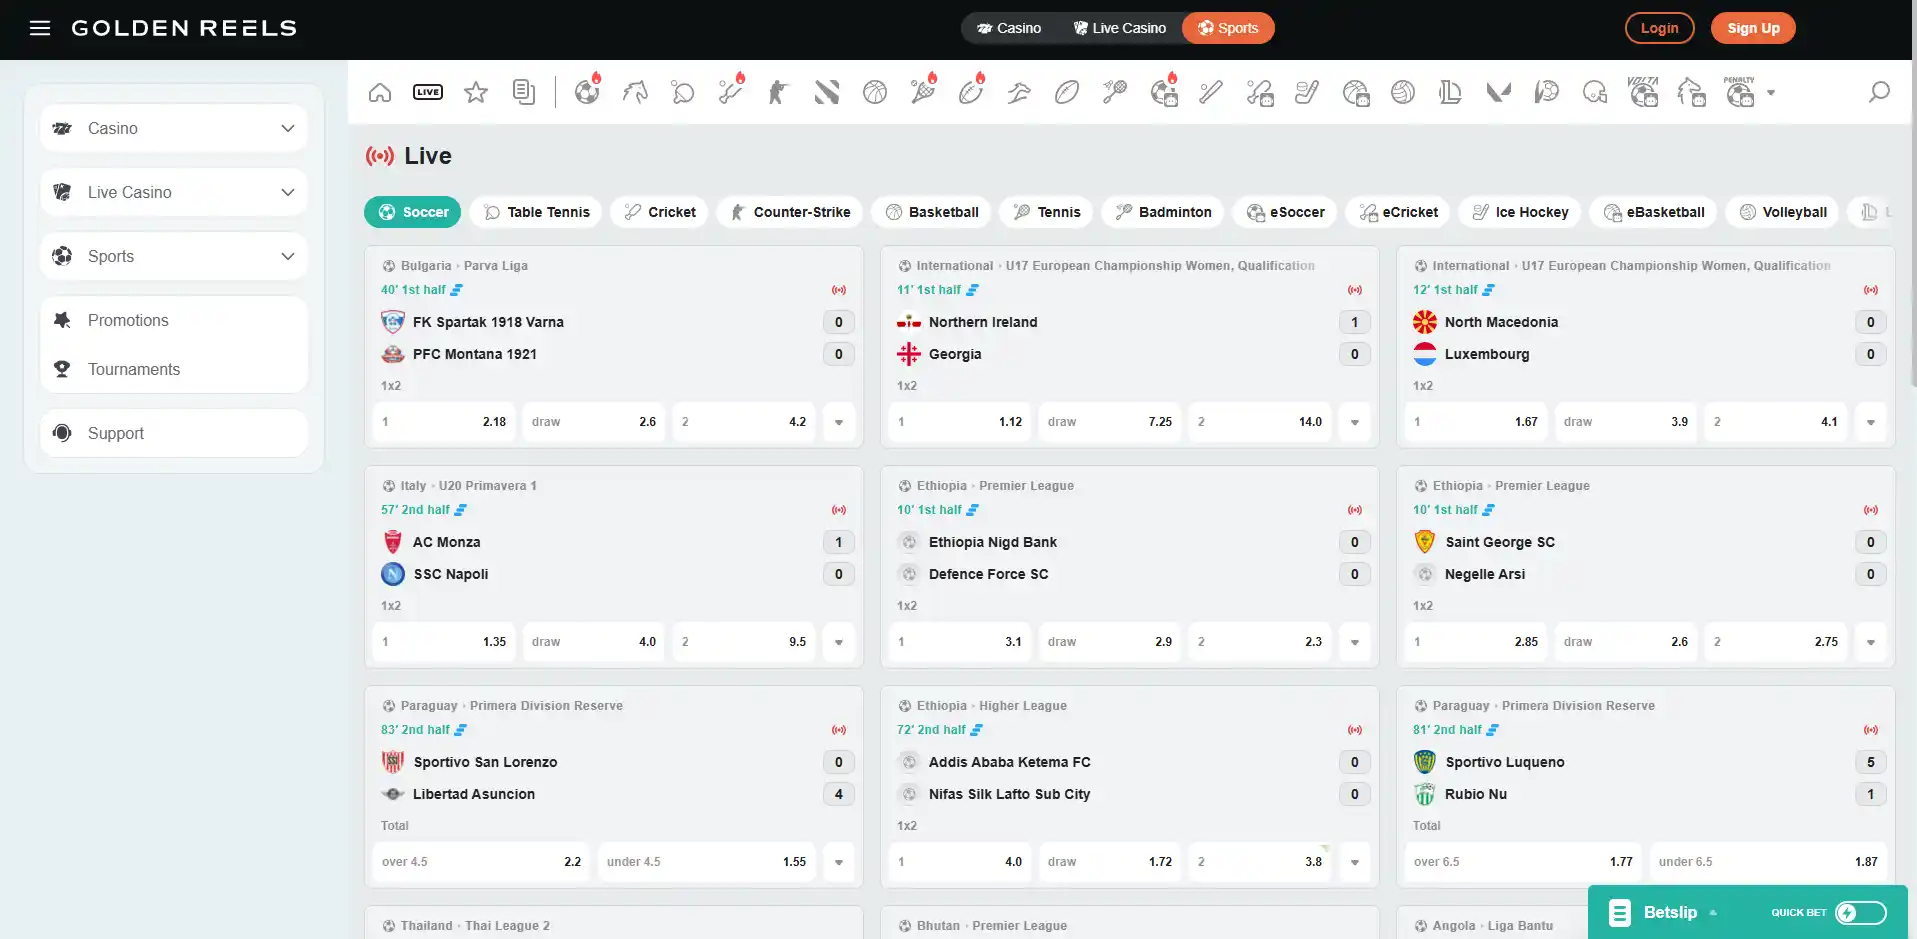Expand the Casino sidebar section
The width and height of the screenshot is (1917, 939).
click(174, 128)
